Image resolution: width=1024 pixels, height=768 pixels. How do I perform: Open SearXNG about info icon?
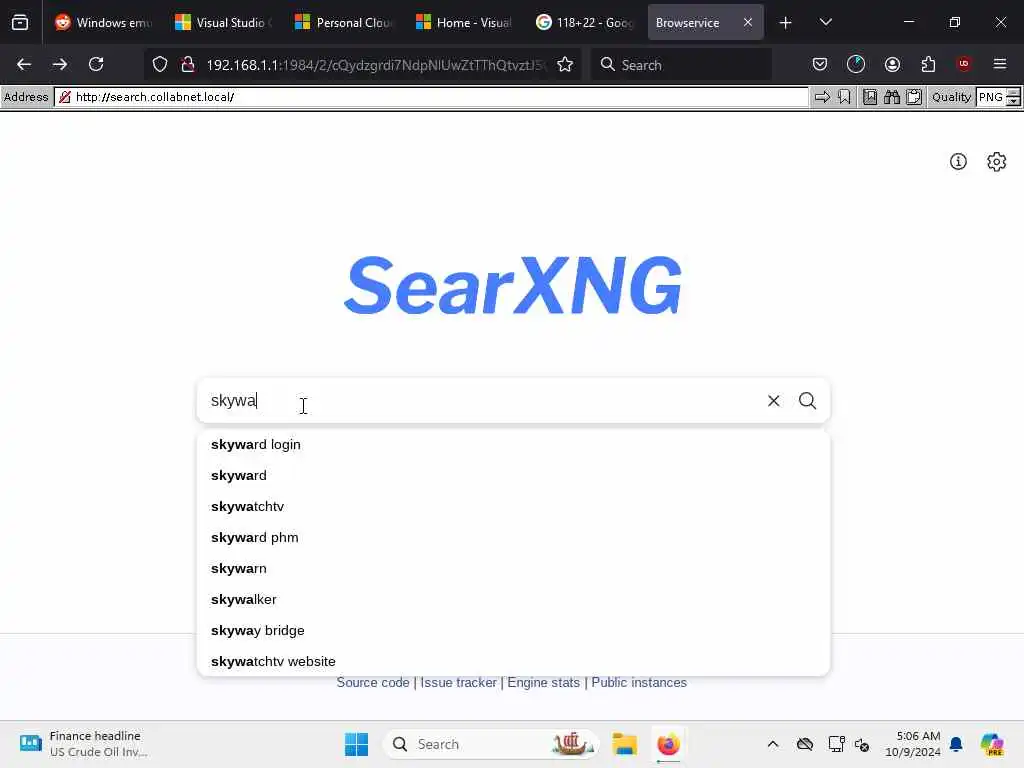958,161
